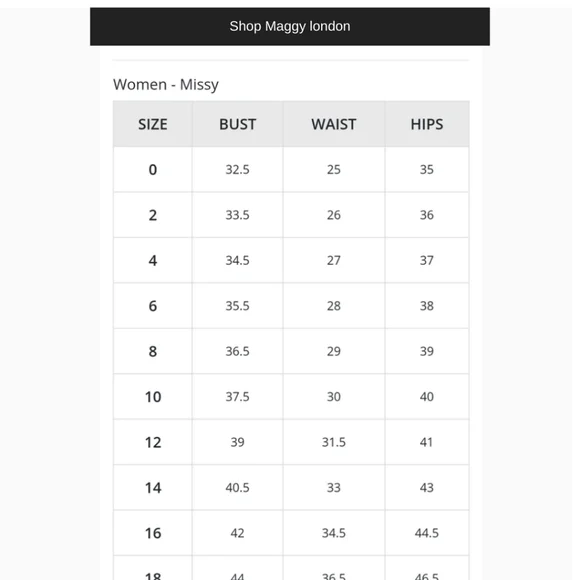
Task: Select bust value 40.5 cell
Action: (x=237, y=488)
